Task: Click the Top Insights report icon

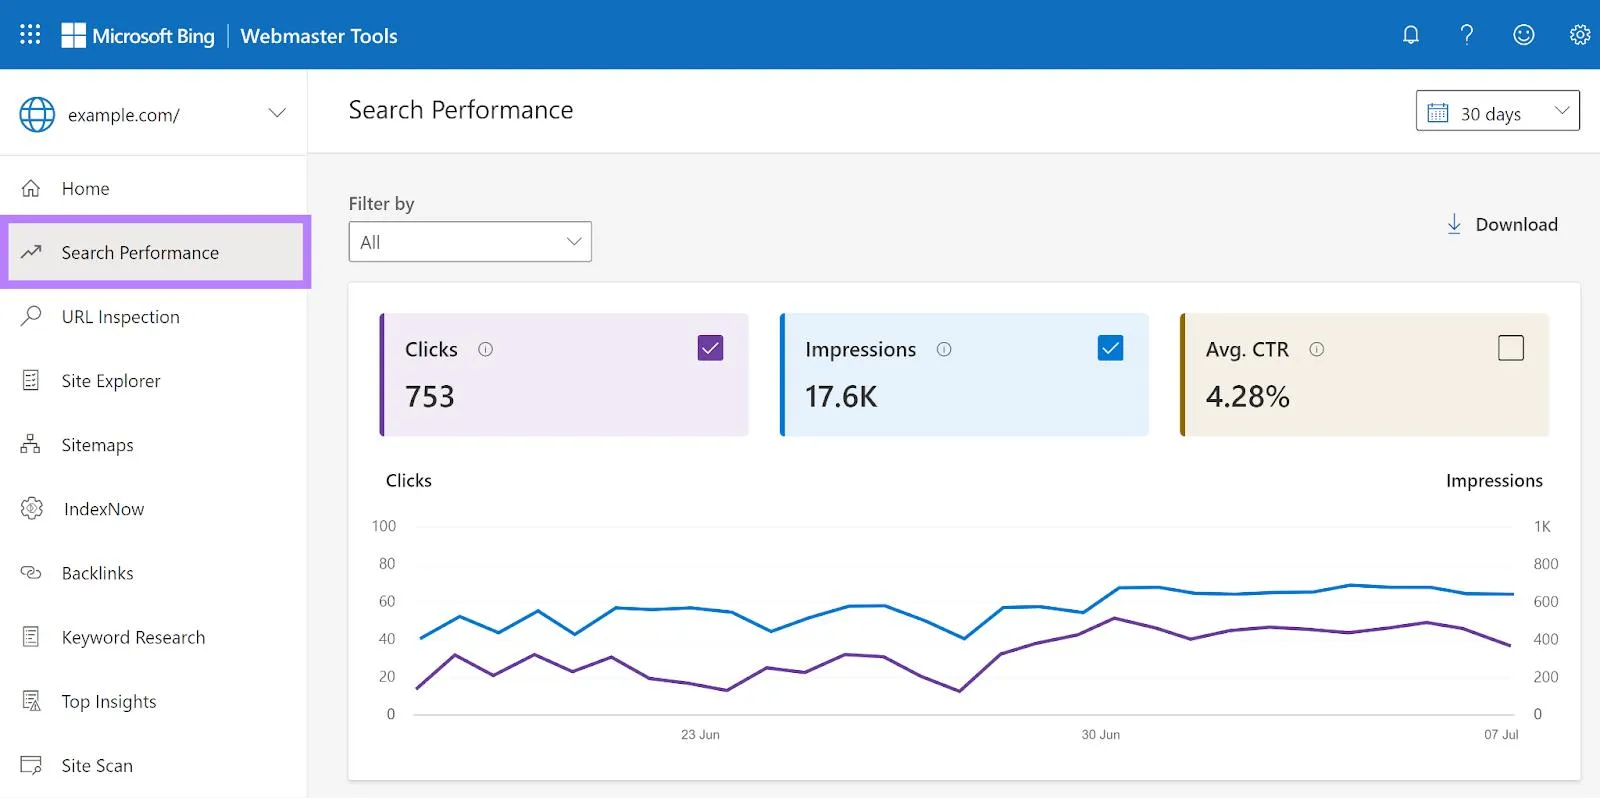Action: [31, 701]
